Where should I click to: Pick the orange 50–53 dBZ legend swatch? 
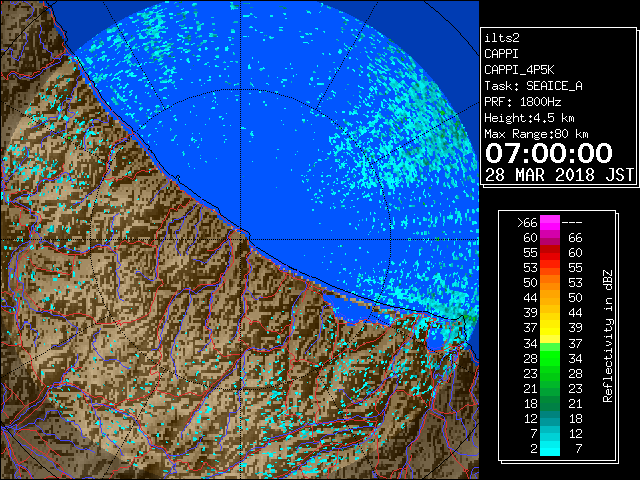(550, 282)
